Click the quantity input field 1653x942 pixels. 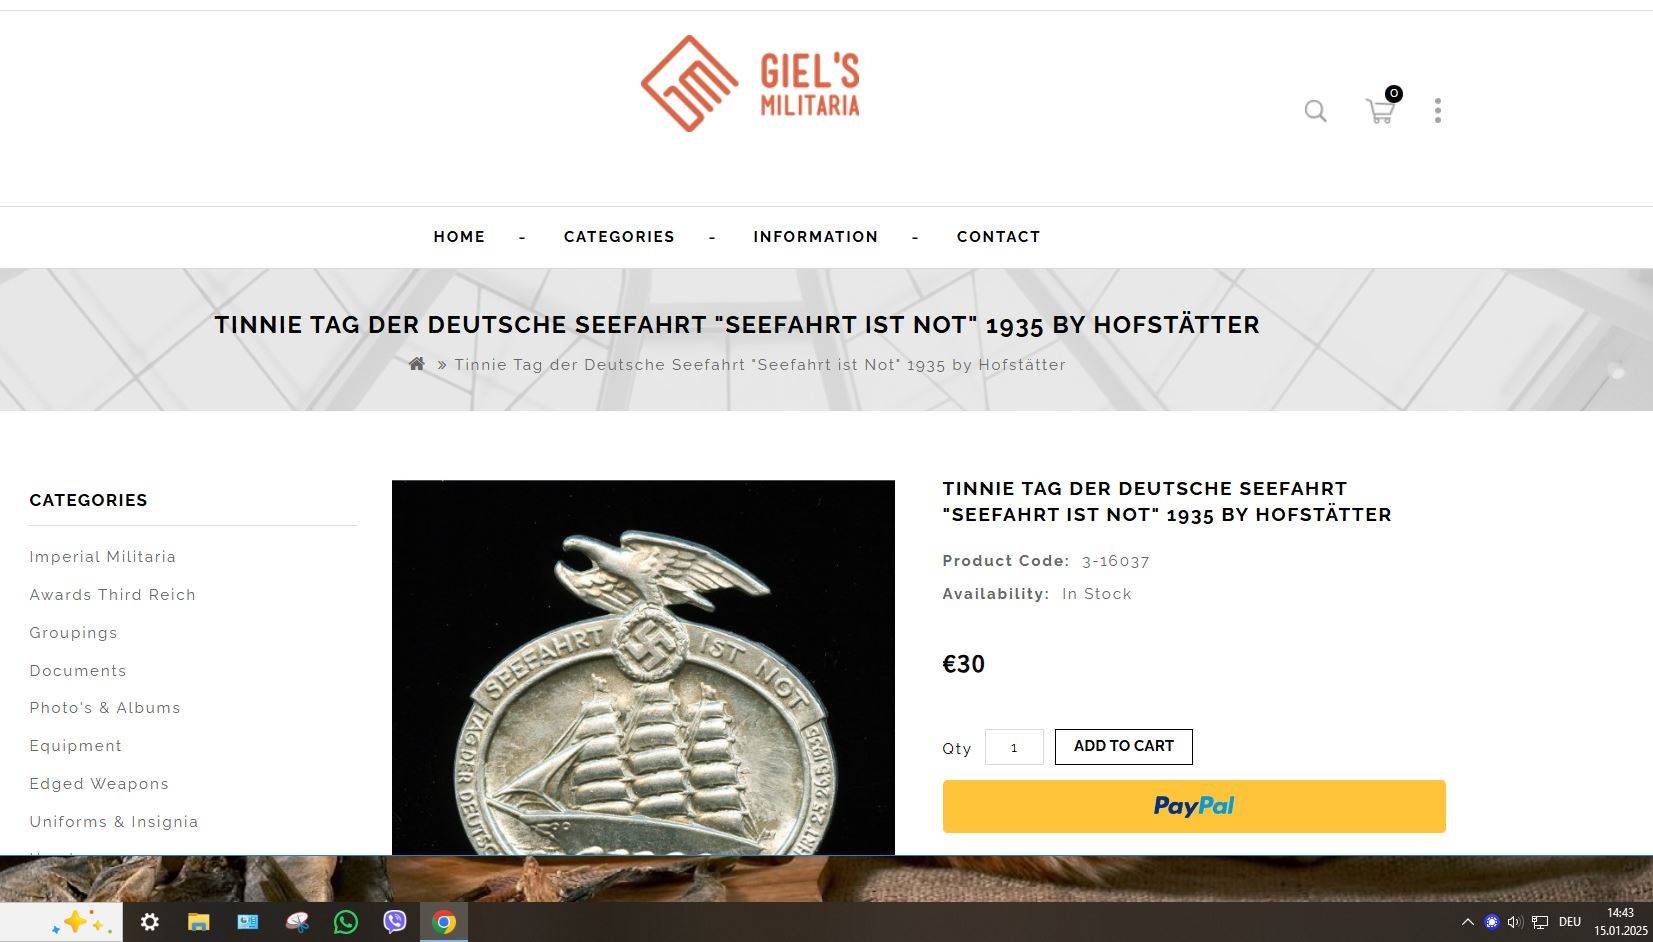(x=1014, y=747)
